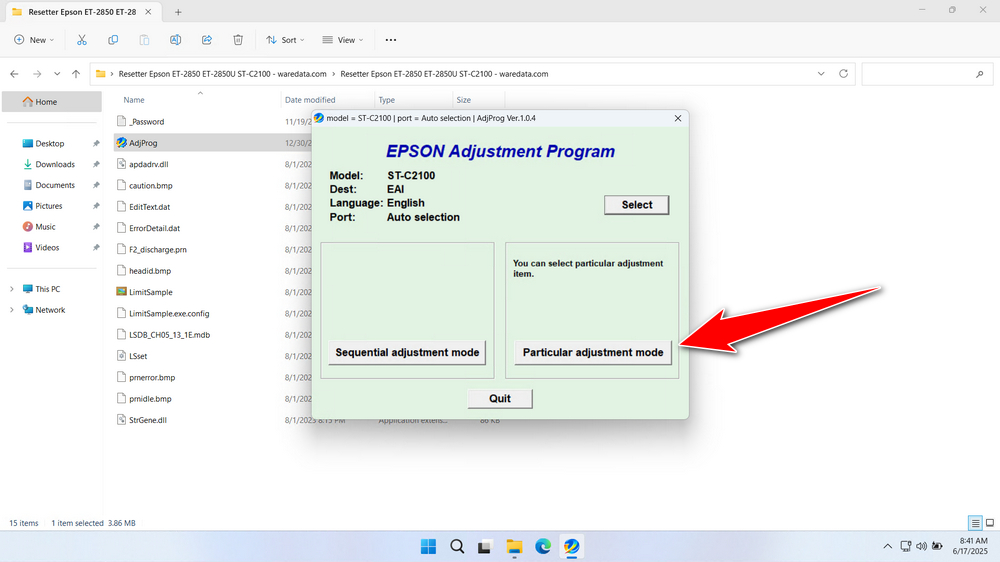Click the Select button in Adjustment Program
This screenshot has height=562, width=1000.
[x=636, y=205]
